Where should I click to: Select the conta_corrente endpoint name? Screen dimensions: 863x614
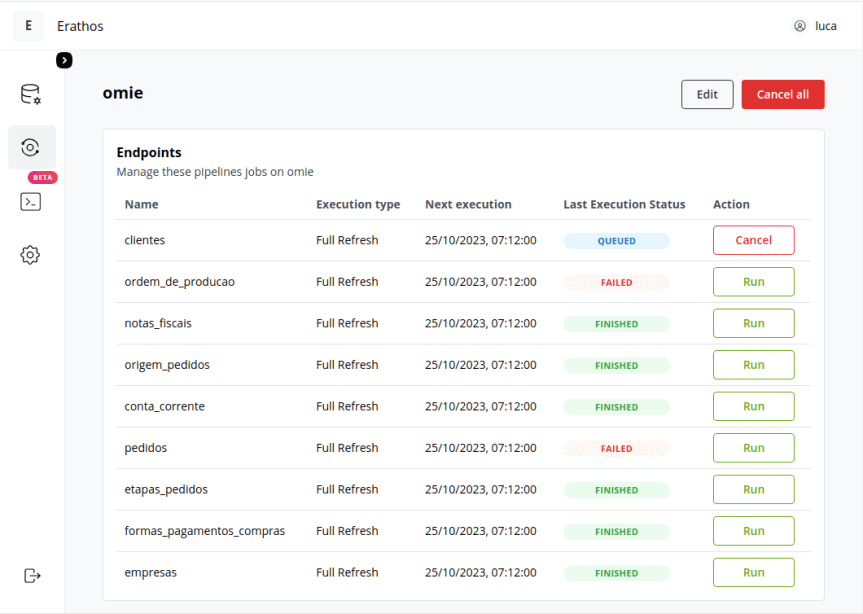point(165,406)
